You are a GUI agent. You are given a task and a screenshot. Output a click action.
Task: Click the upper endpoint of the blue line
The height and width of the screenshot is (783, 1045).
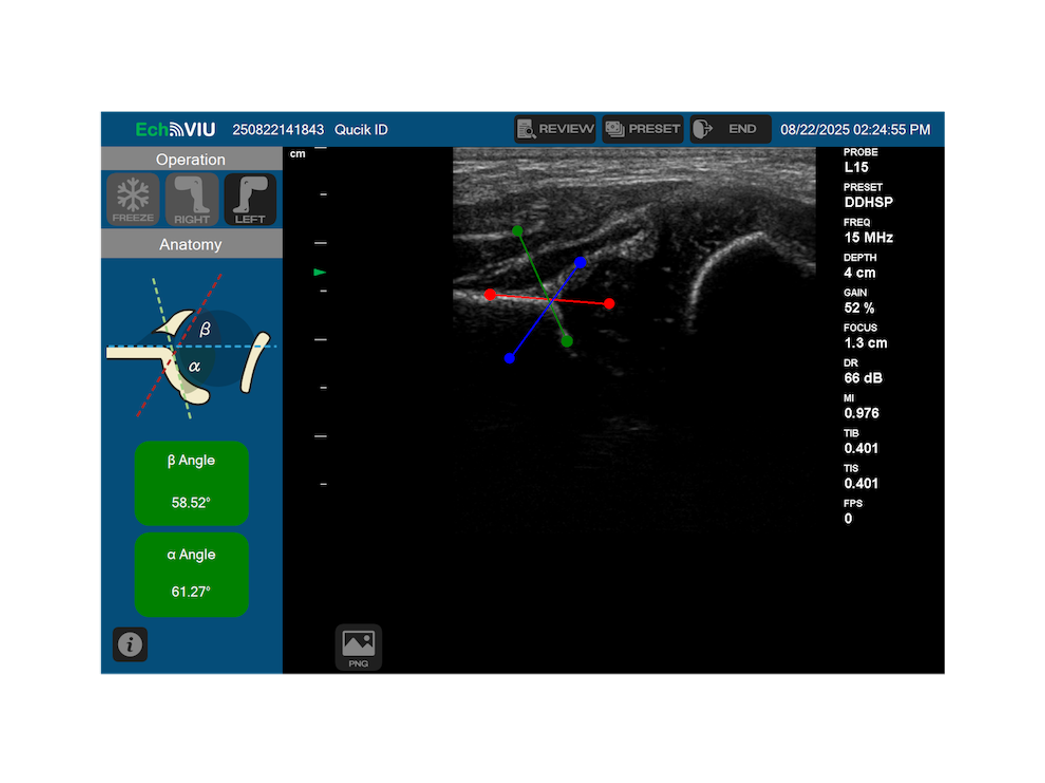[x=580, y=263]
